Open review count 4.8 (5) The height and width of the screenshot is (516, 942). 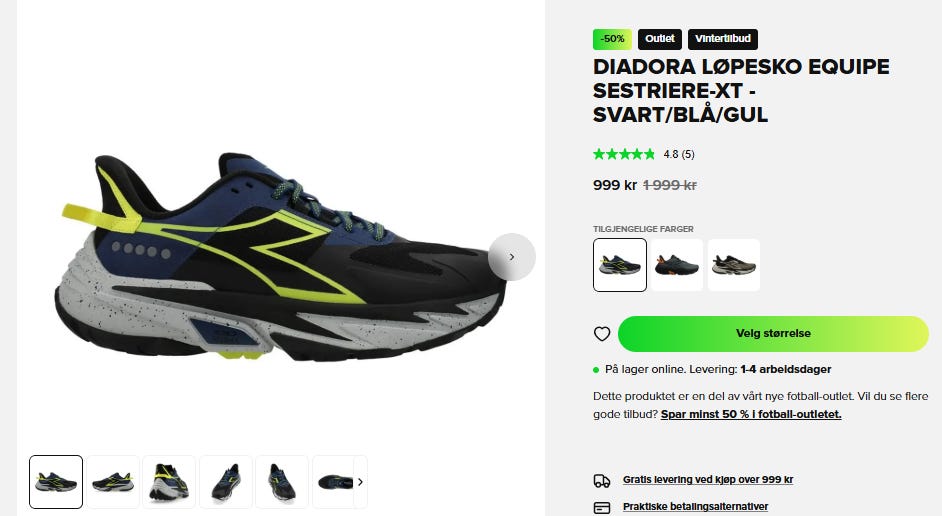pos(679,154)
